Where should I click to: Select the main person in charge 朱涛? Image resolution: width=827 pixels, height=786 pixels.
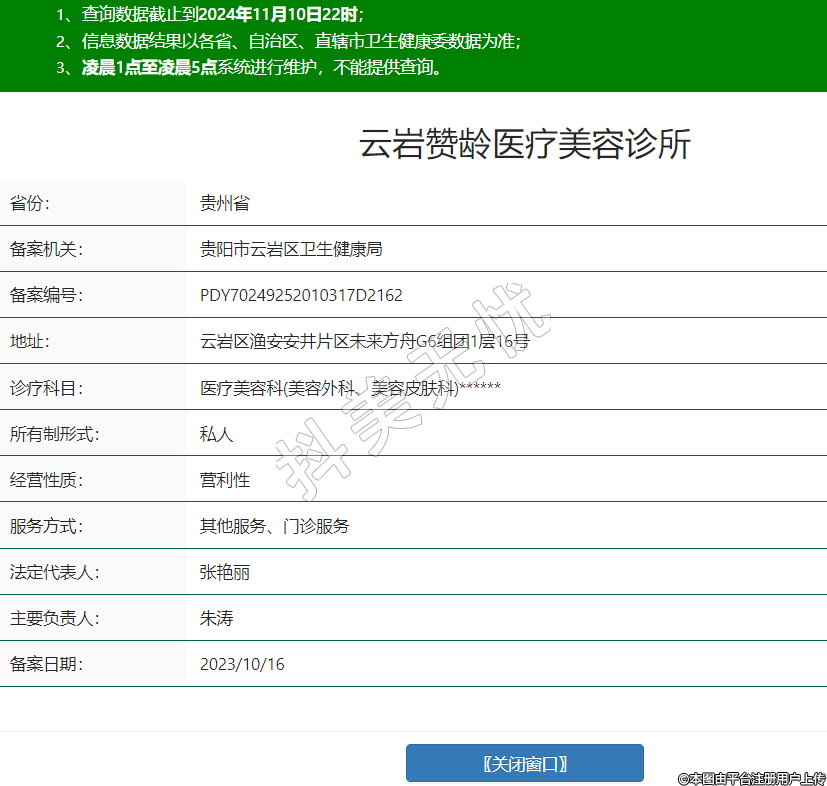[216, 619]
